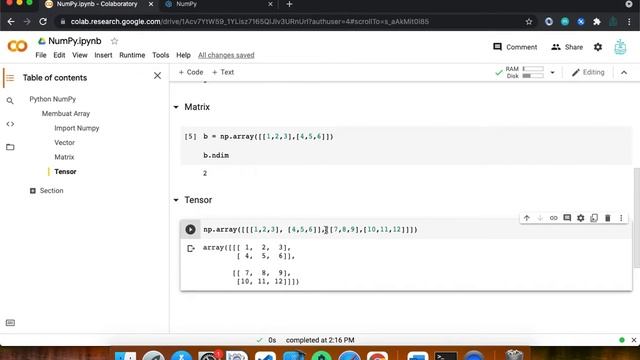Open the View menu
The image size is (640, 360).
pyautogui.click(x=80, y=55)
